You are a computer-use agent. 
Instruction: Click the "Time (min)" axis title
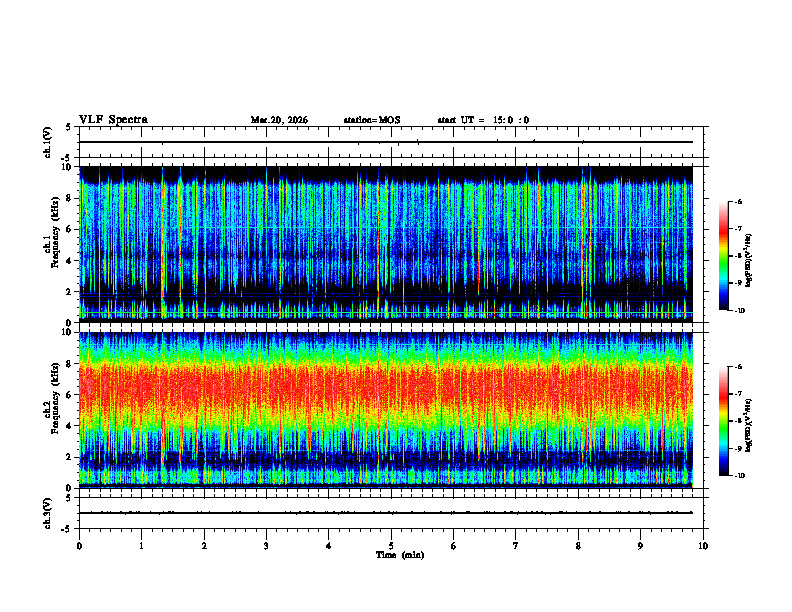[400, 555]
